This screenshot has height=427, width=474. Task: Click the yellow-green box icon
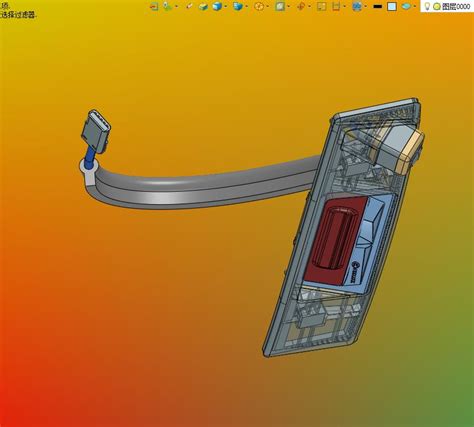203,6
